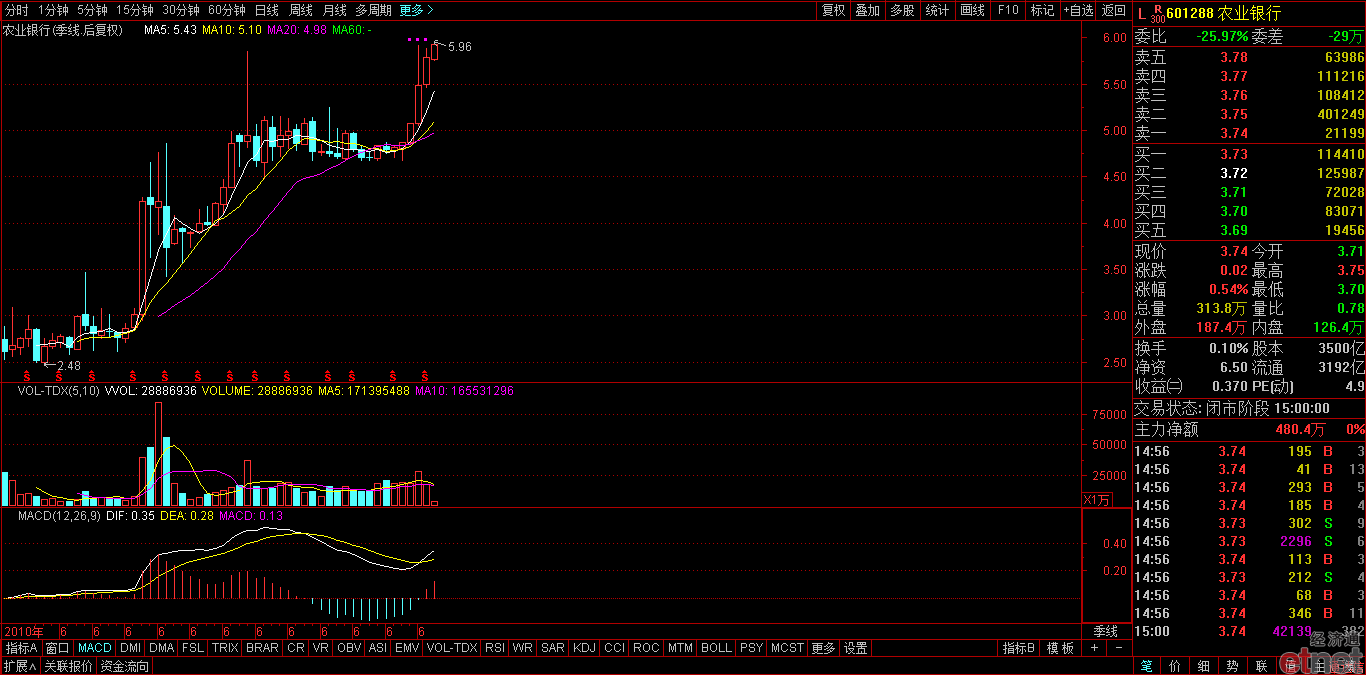Viewport: 1366px width, 675px height.
Task: Expand the 更多 timeframe list
Action: pyautogui.click(x=416, y=10)
